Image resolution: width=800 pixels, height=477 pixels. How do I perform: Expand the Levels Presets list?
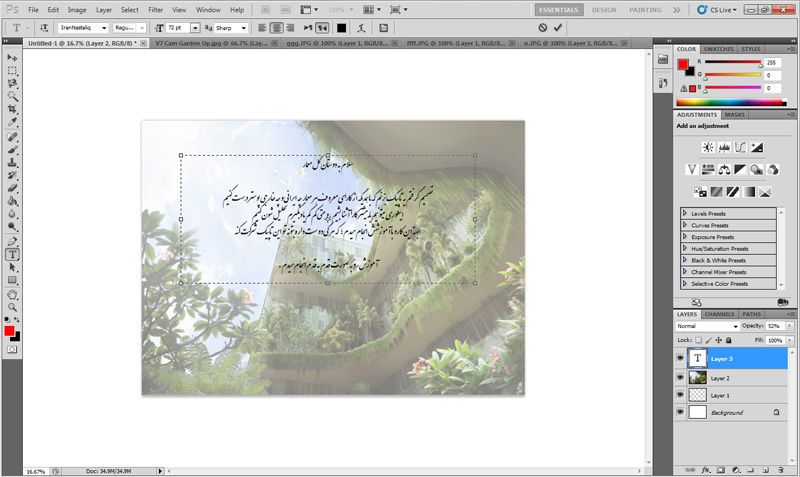(685, 213)
